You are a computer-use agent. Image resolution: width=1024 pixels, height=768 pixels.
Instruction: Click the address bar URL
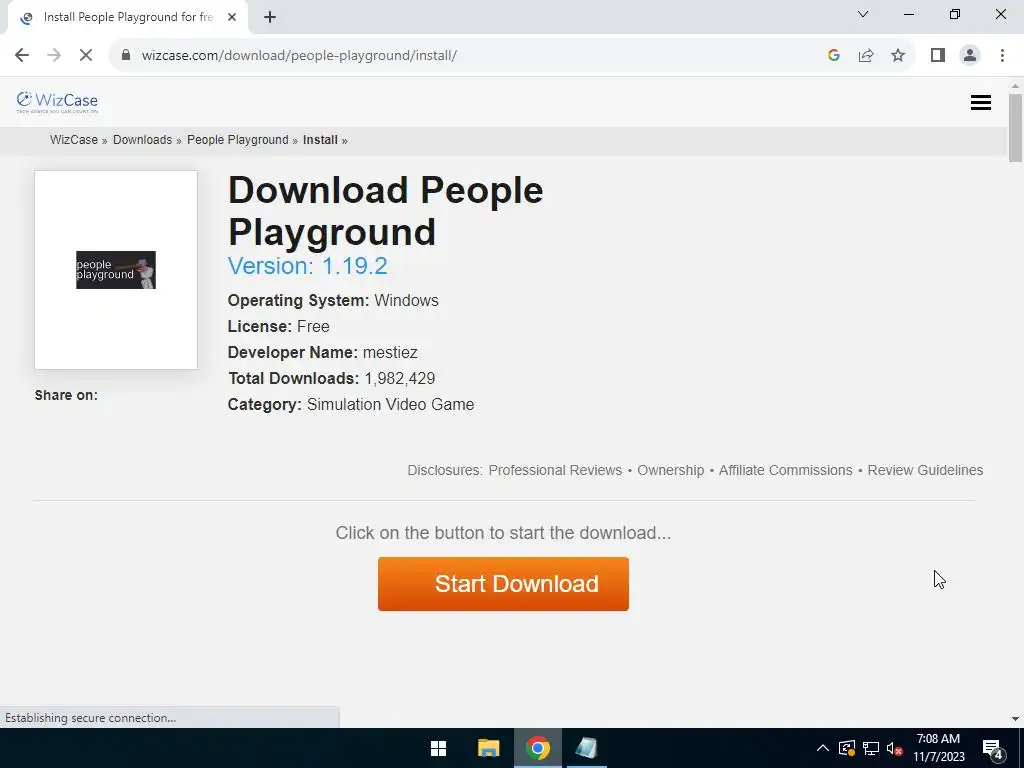pos(299,56)
